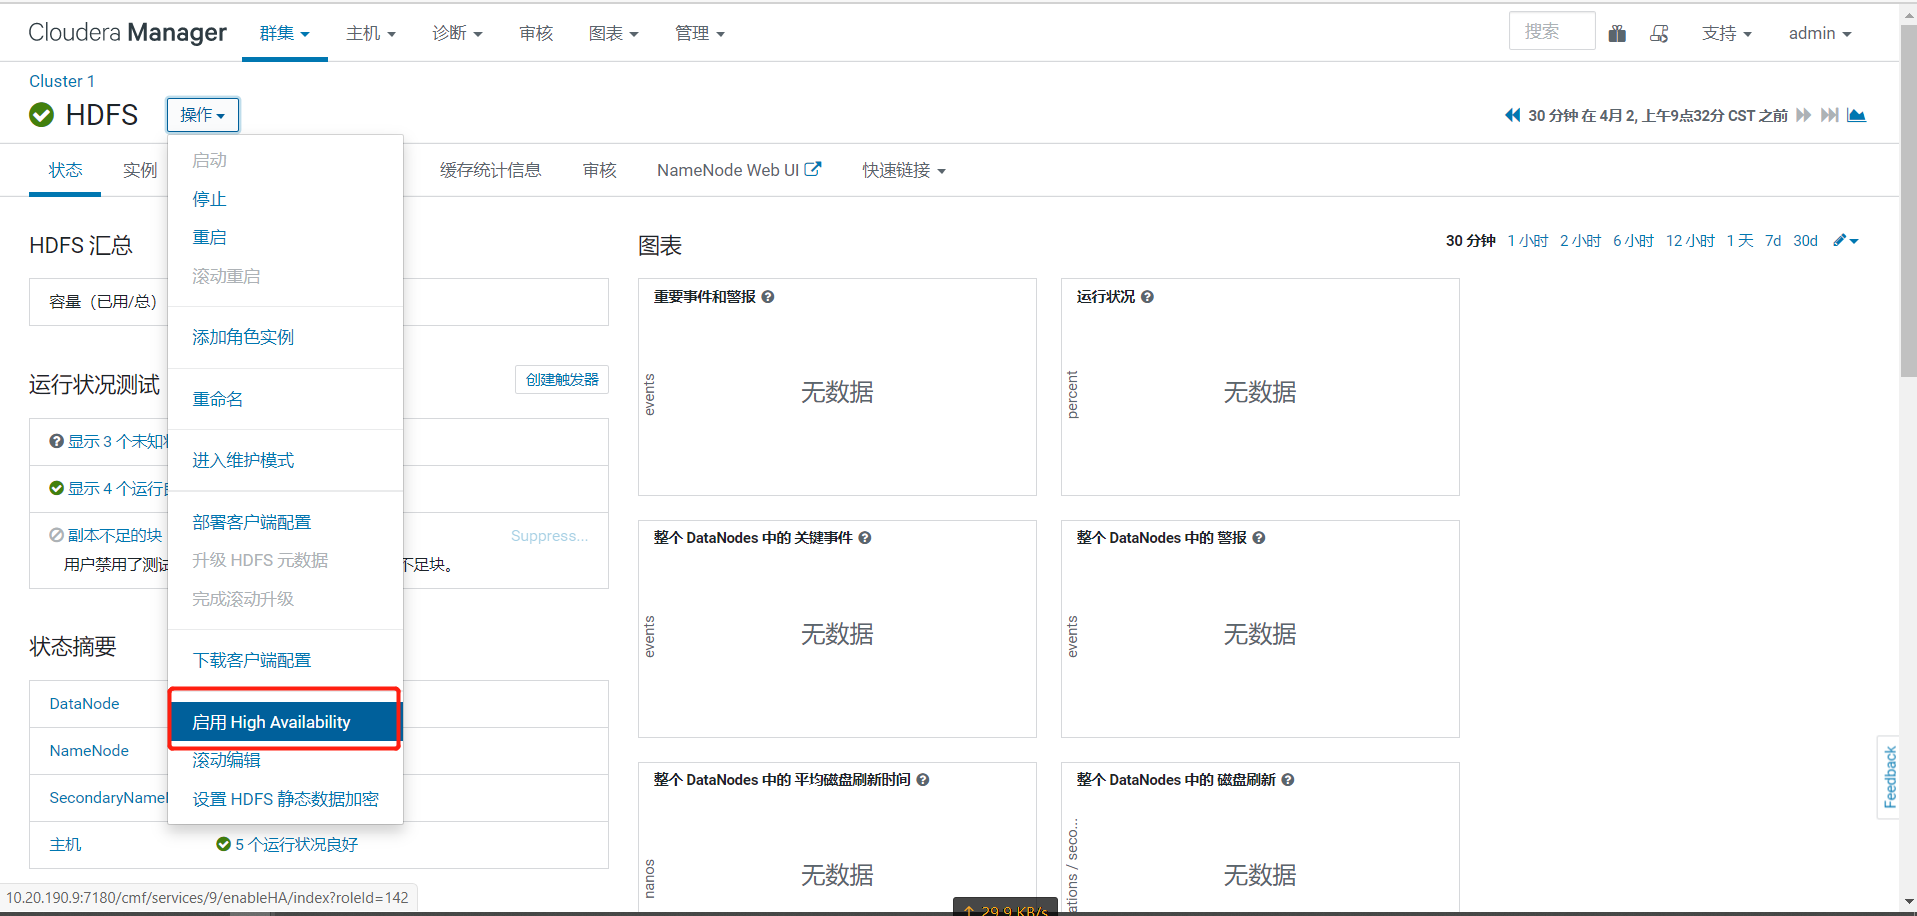Switch to the 状态 tab

tap(65, 170)
